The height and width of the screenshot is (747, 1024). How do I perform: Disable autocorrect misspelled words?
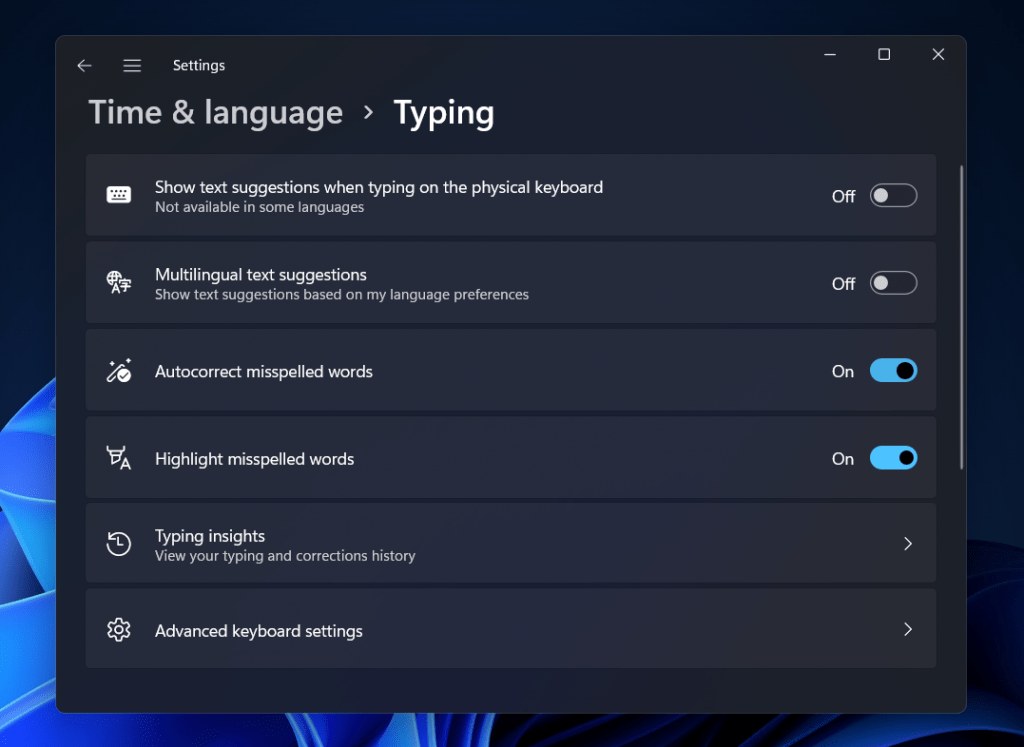[893, 370]
